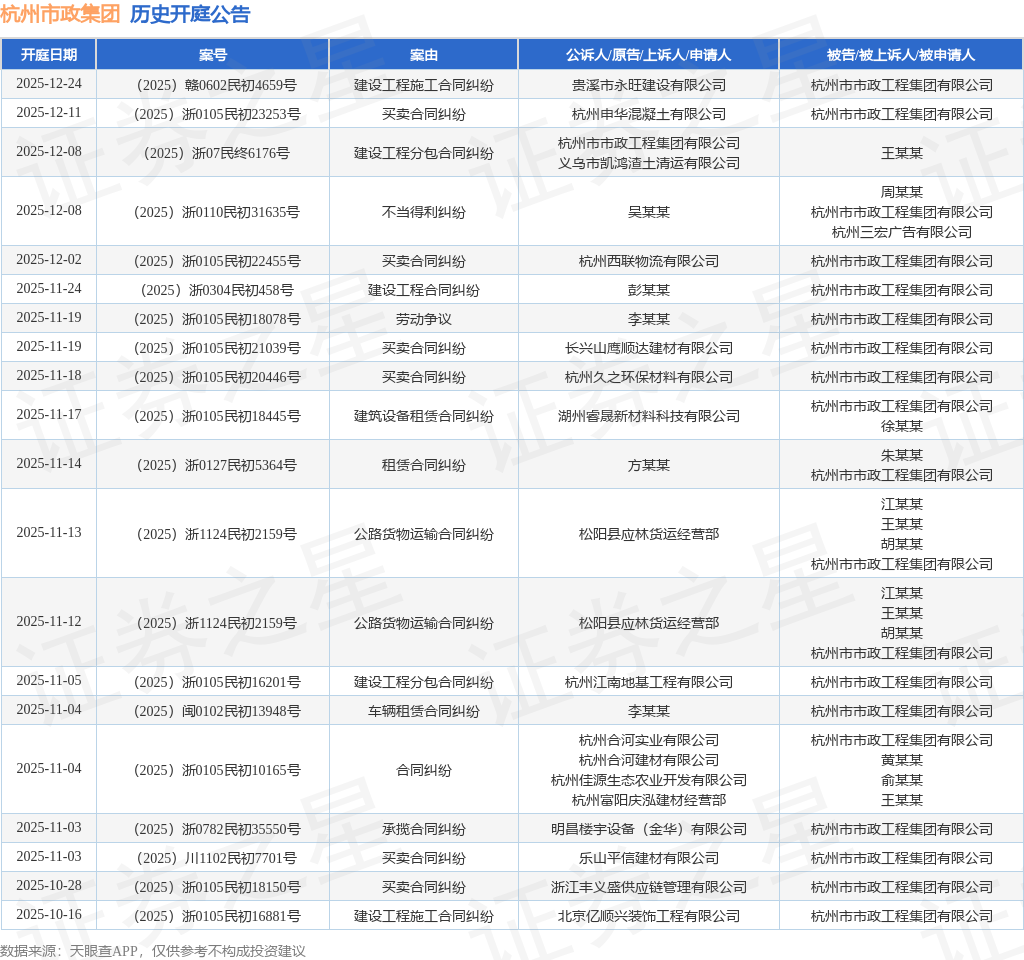Click plaintiff 明昌楼宇设备（金华）有限公司
Image resolution: width=1024 pixels, height=960 pixels.
[x=648, y=829]
